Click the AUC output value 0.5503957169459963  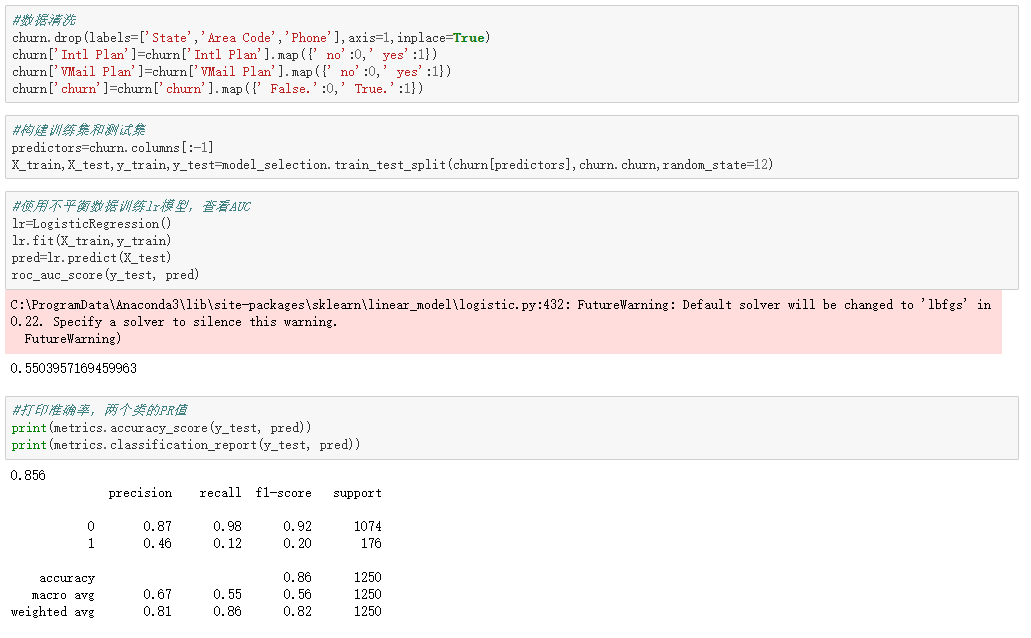coord(74,369)
